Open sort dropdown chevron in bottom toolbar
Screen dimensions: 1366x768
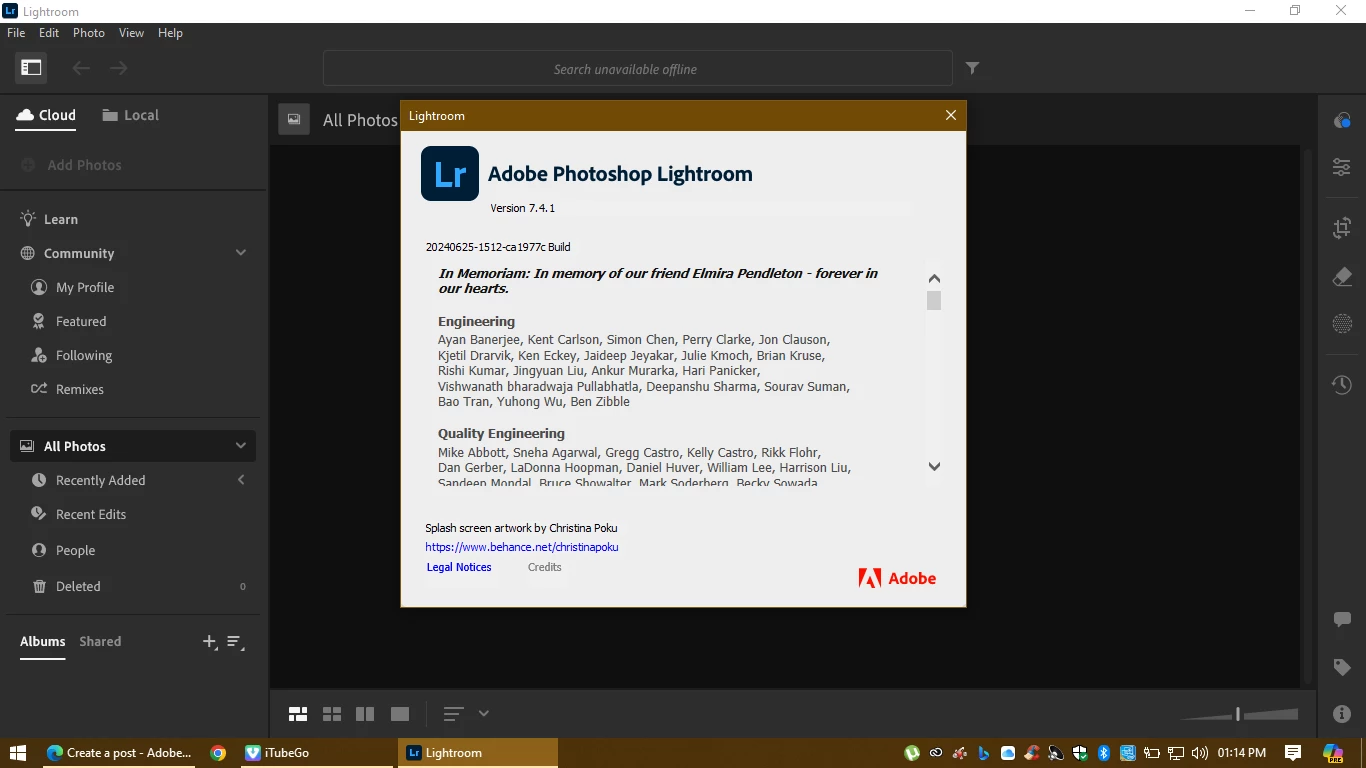tap(484, 714)
